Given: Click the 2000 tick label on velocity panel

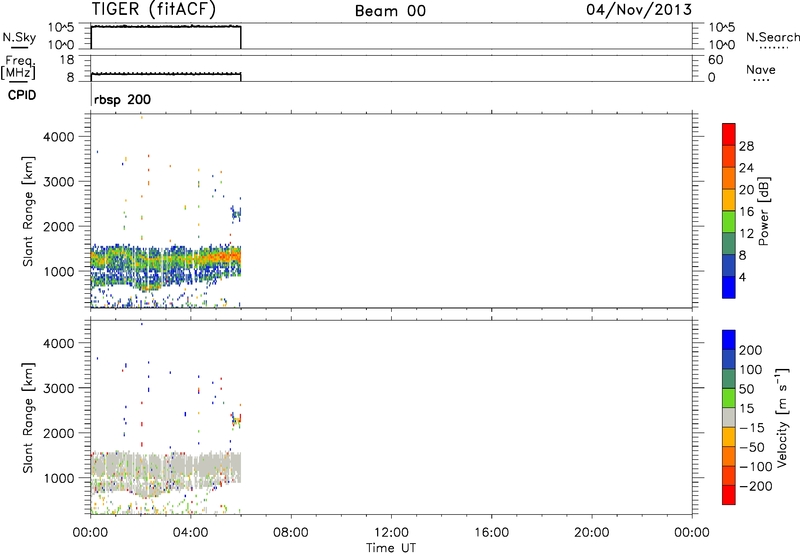Looking at the screenshot, I should click(x=59, y=433).
